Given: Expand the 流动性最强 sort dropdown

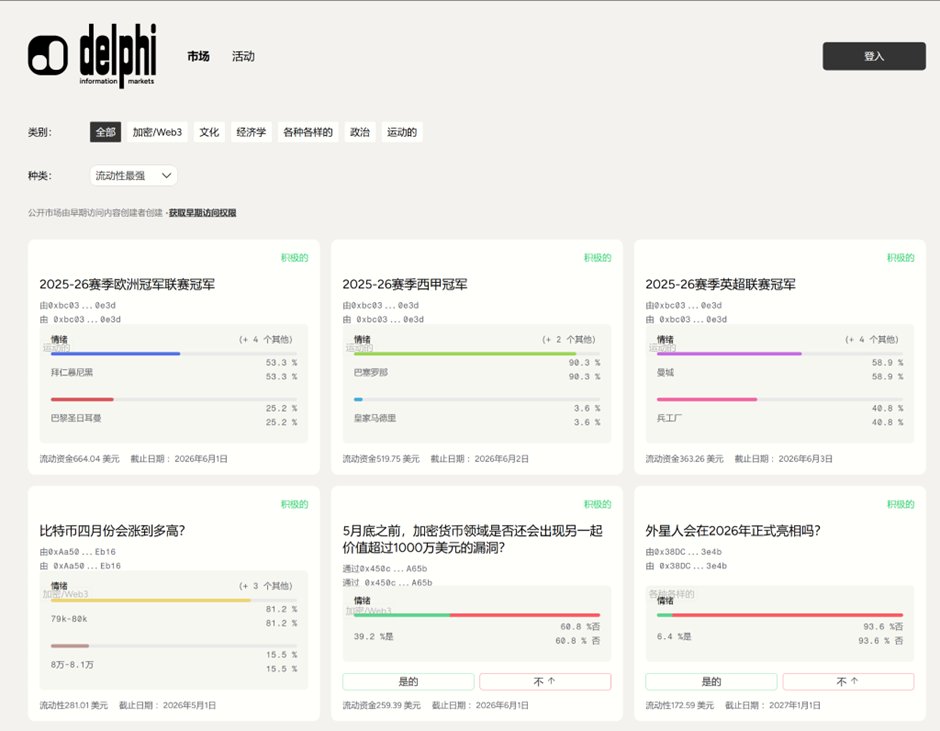Looking at the screenshot, I should (x=133, y=176).
